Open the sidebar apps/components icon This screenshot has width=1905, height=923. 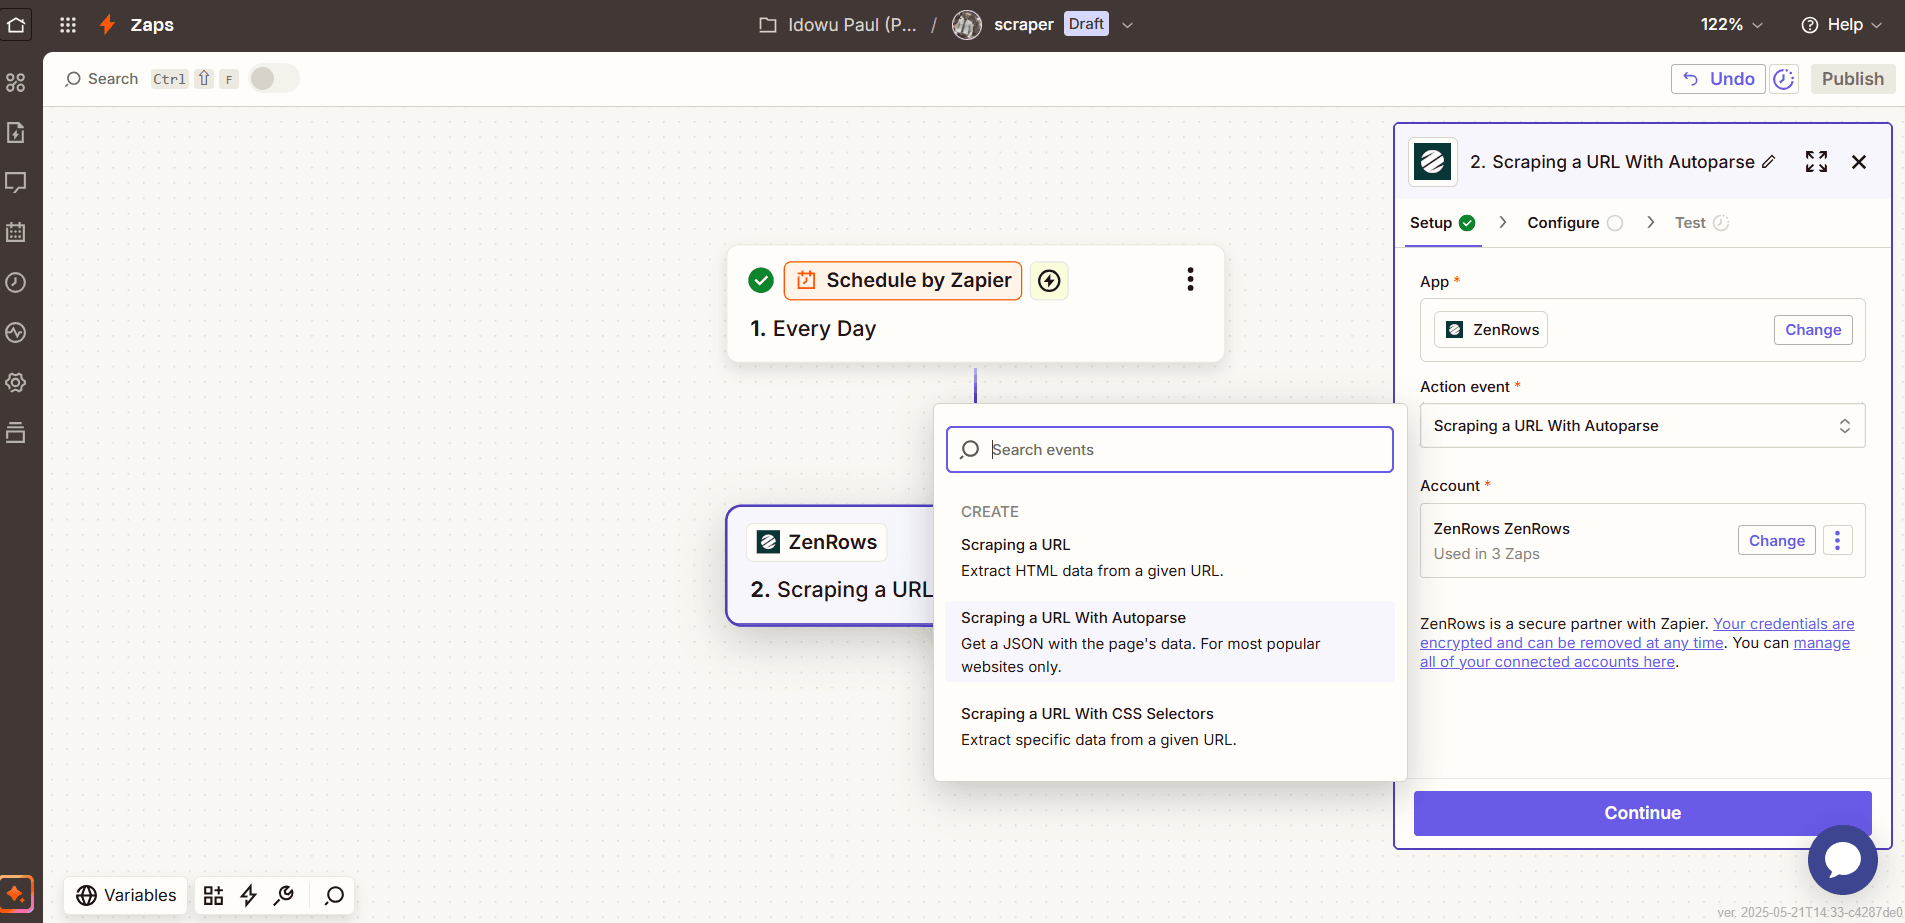(x=16, y=82)
